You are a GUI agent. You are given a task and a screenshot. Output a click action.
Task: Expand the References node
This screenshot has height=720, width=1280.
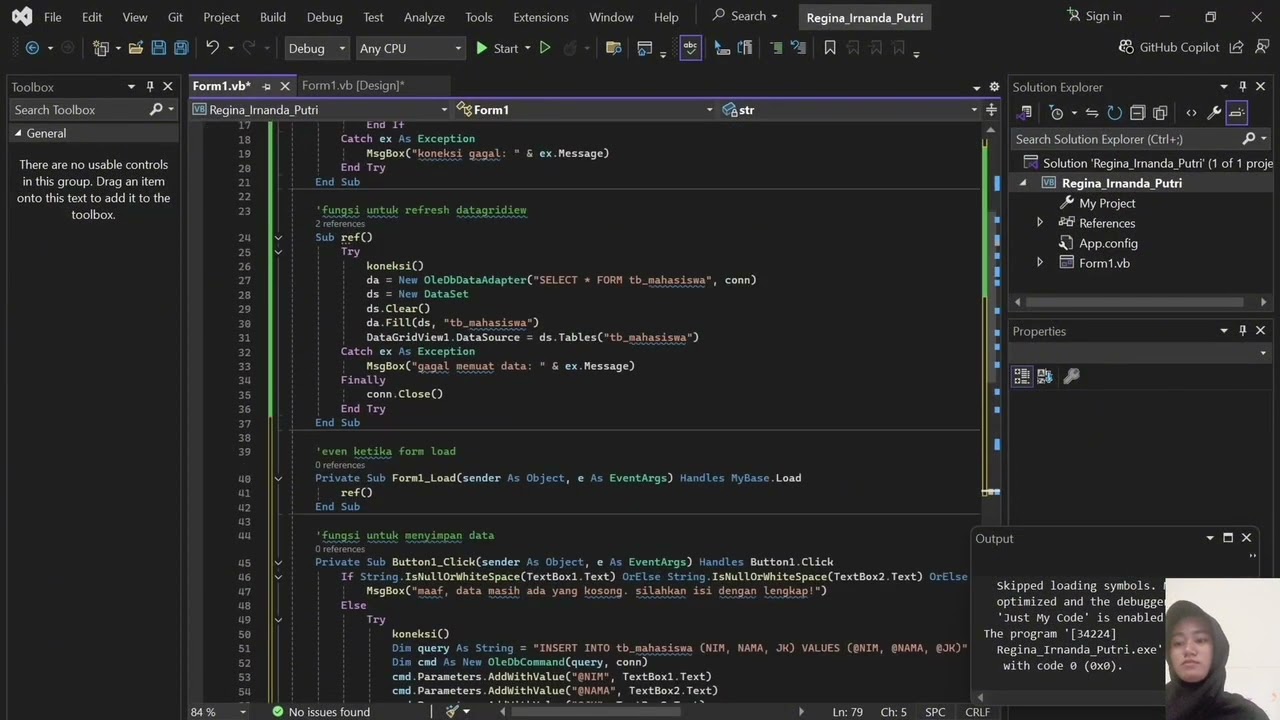click(x=1040, y=223)
